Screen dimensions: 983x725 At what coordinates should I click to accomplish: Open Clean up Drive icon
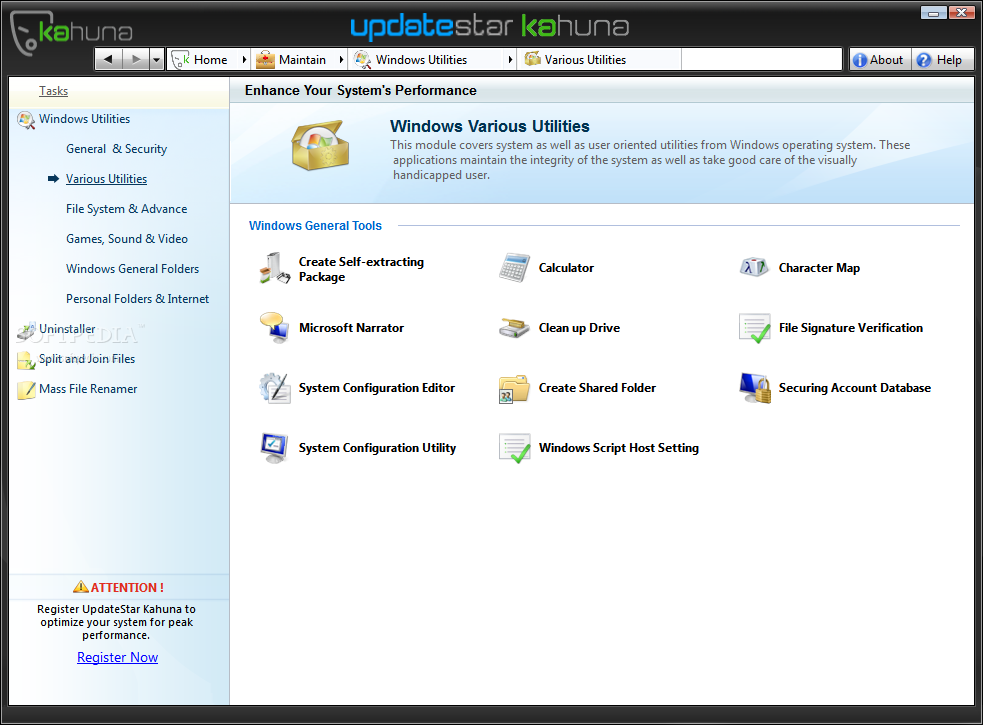click(x=514, y=328)
